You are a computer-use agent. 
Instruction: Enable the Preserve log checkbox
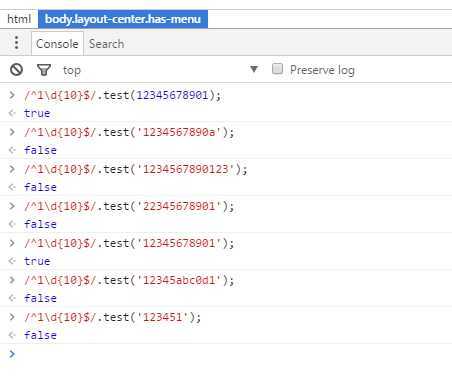tap(277, 69)
